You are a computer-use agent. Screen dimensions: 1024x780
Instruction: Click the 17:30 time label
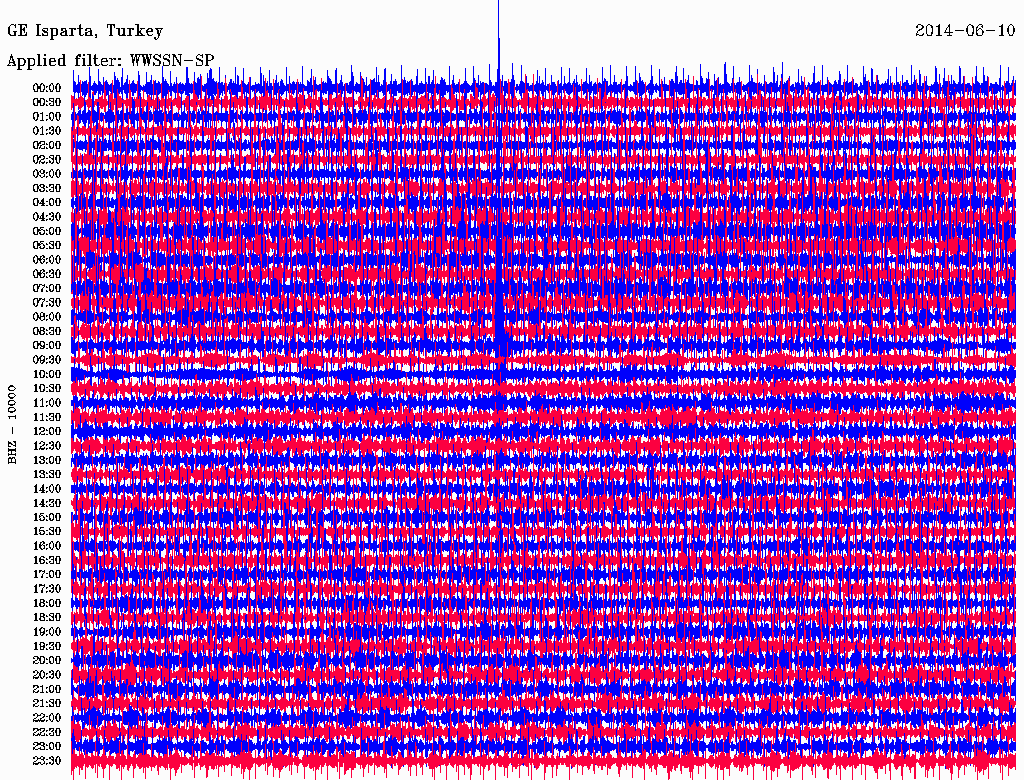pyautogui.click(x=47, y=589)
